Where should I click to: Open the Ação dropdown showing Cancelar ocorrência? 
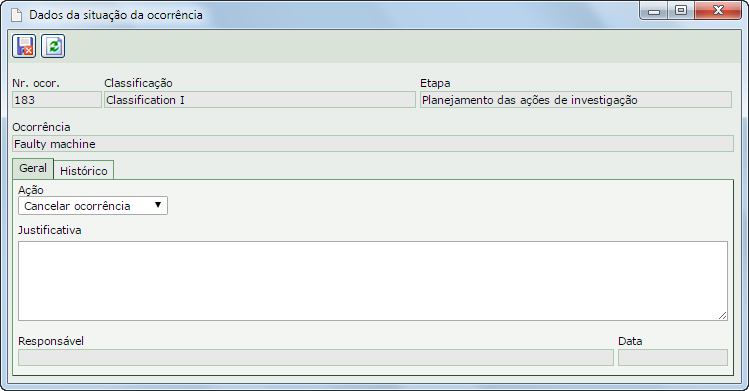click(x=93, y=206)
